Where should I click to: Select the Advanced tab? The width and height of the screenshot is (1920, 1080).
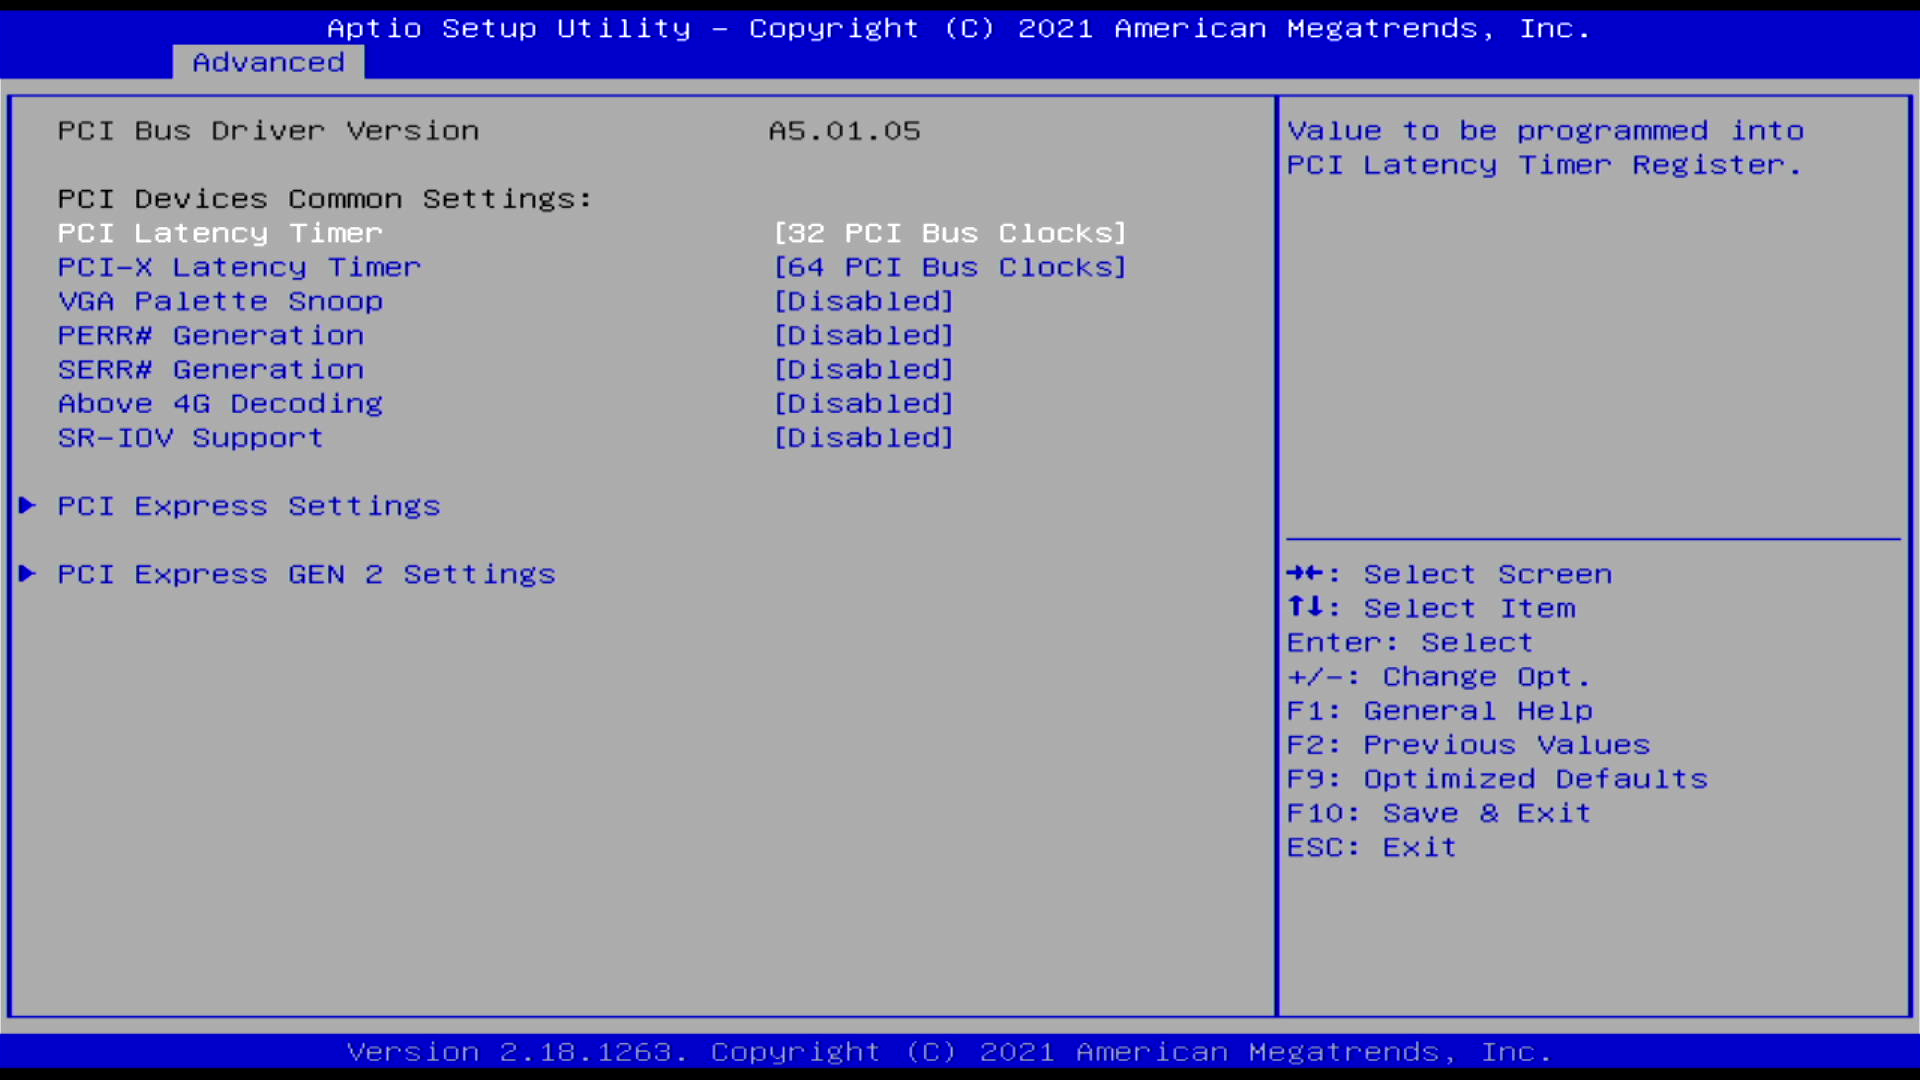click(x=268, y=62)
